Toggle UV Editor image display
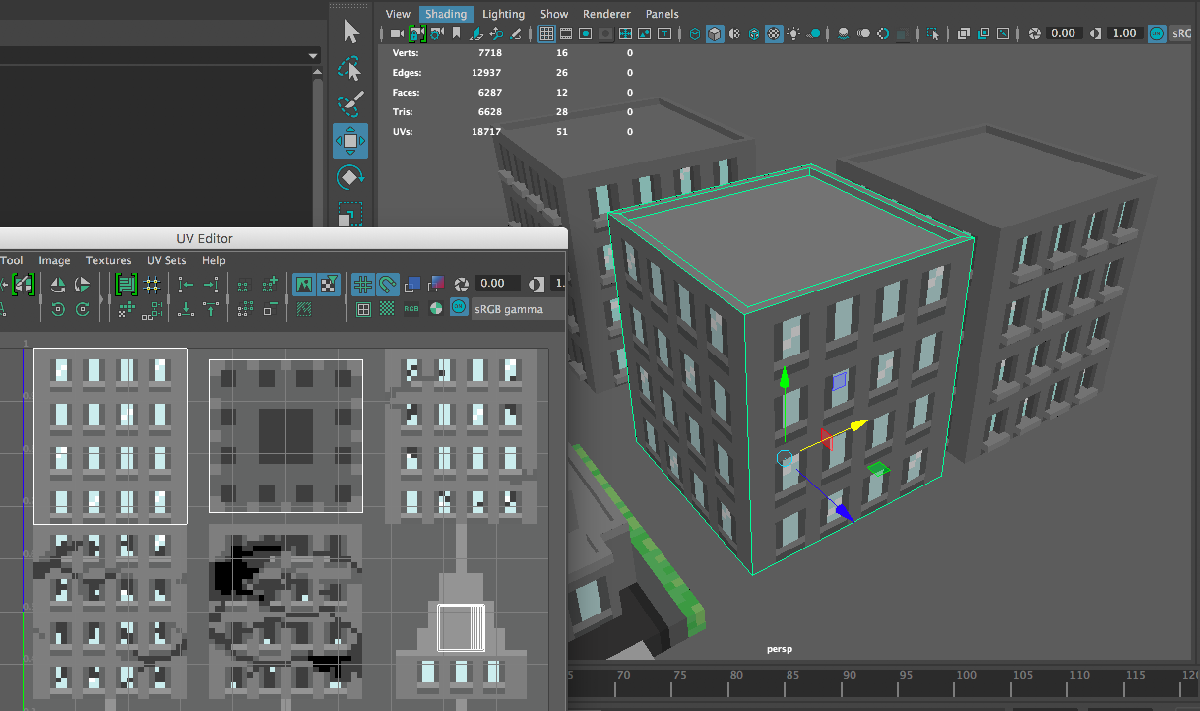Image resolution: width=1200 pixels, height=711 pixels. pyautogui.click(x=302, y=284)
